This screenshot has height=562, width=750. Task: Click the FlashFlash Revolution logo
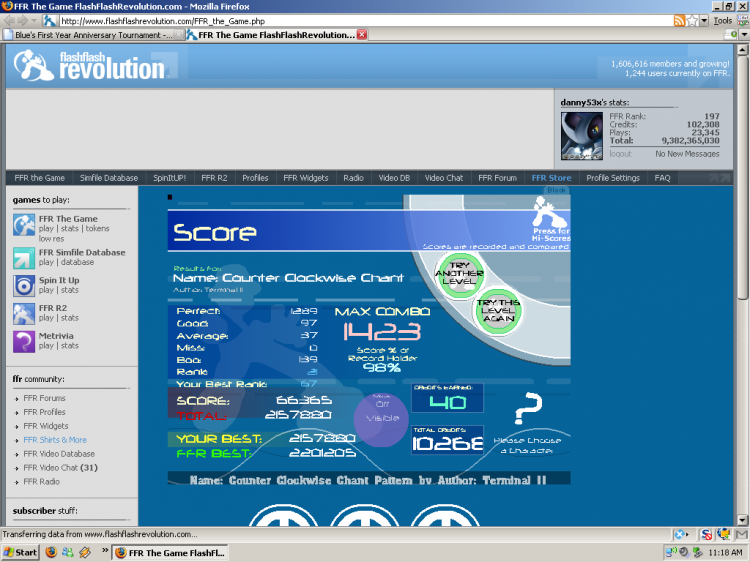(91, 65)
